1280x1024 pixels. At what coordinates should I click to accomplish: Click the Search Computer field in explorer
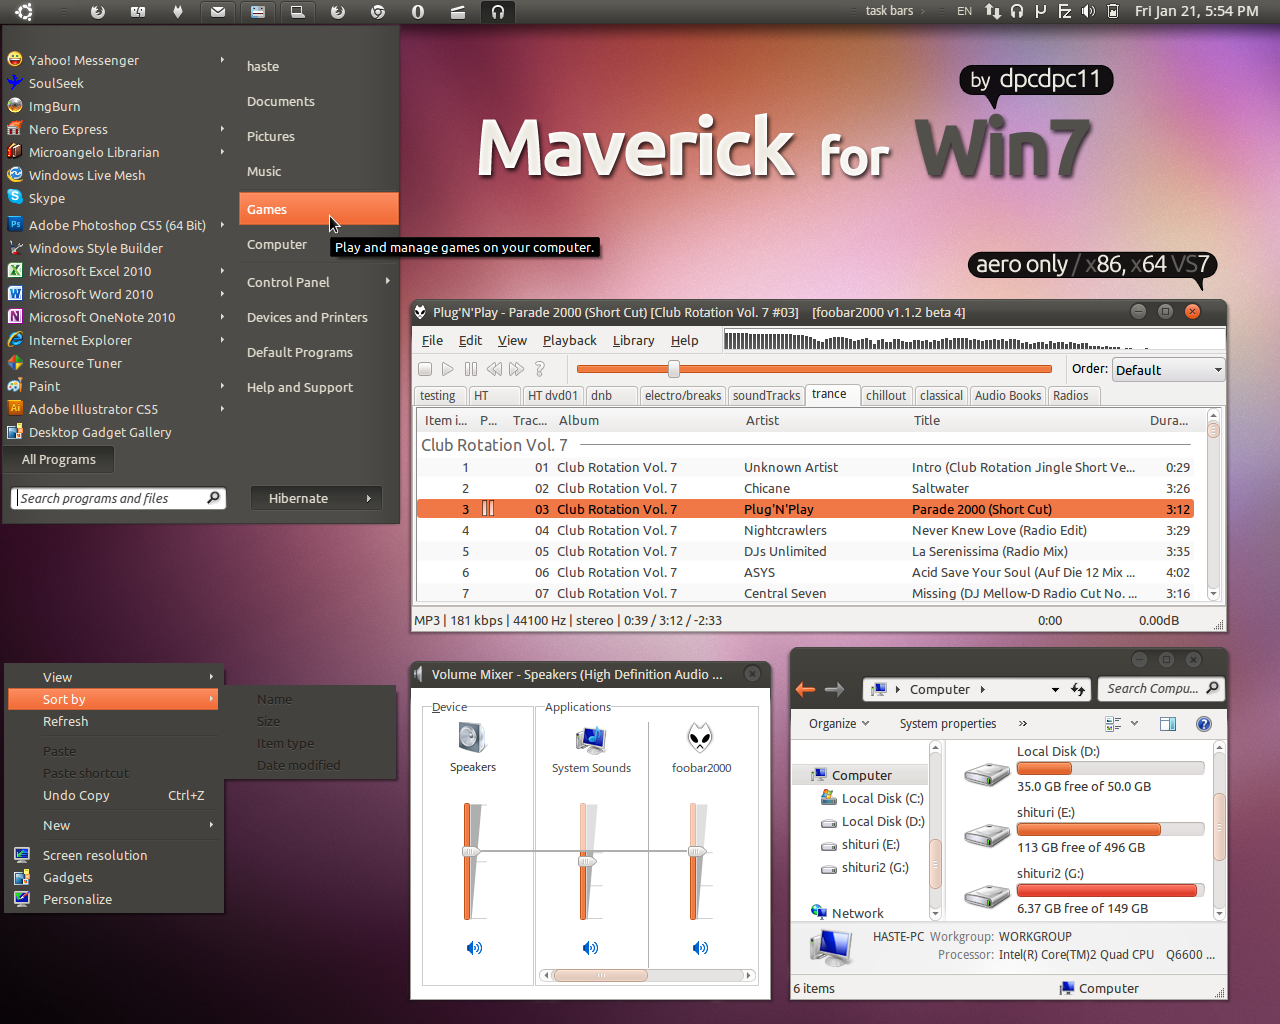point(1162,689)
